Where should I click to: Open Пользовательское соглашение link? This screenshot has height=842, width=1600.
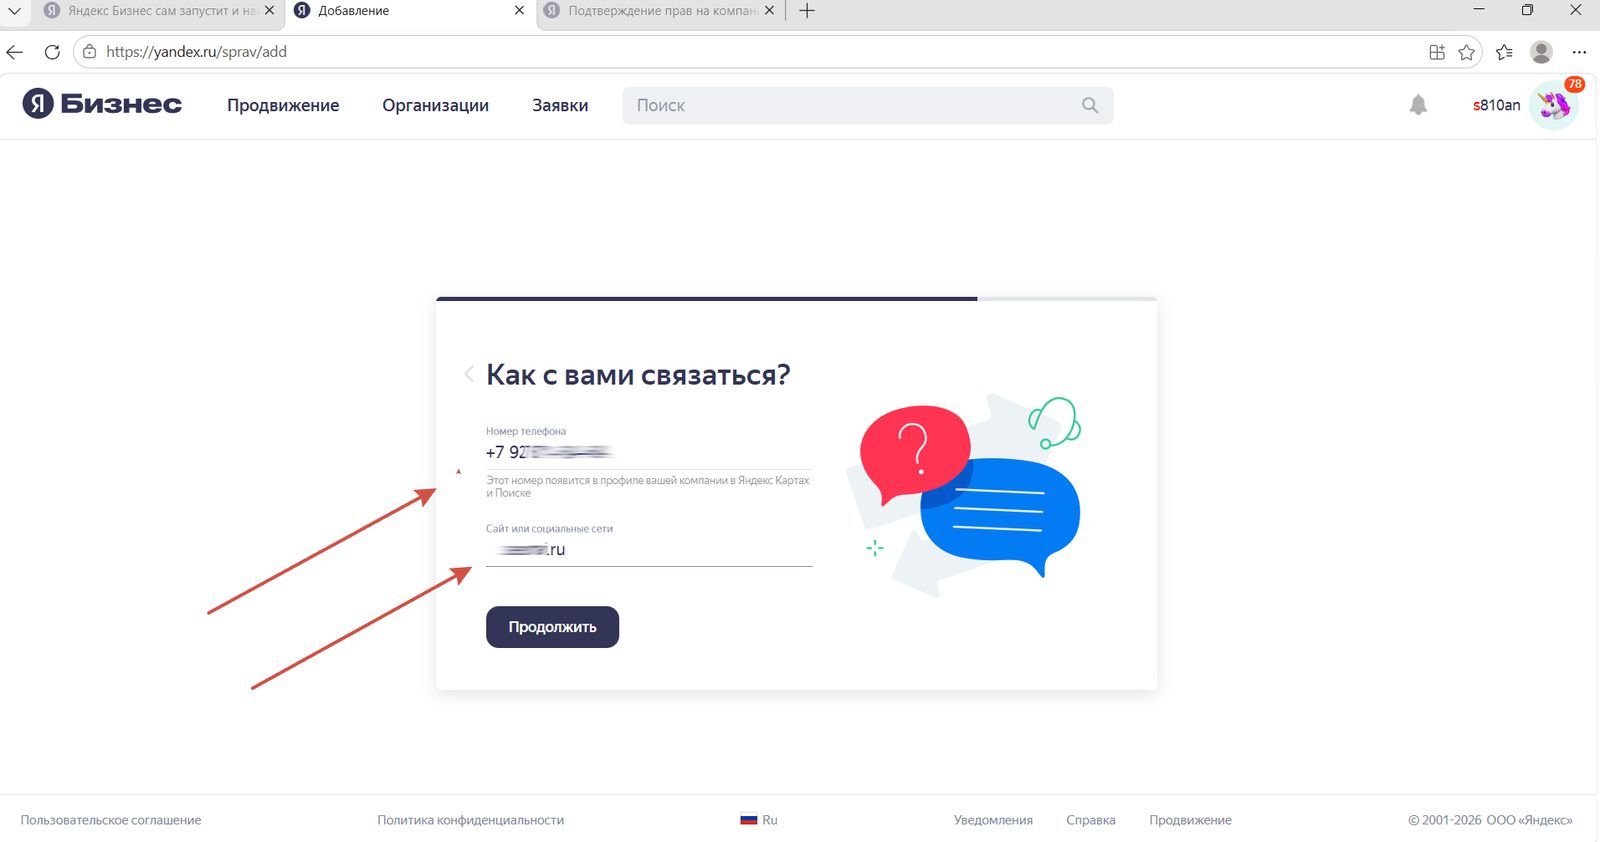click(x=111, y=820)
